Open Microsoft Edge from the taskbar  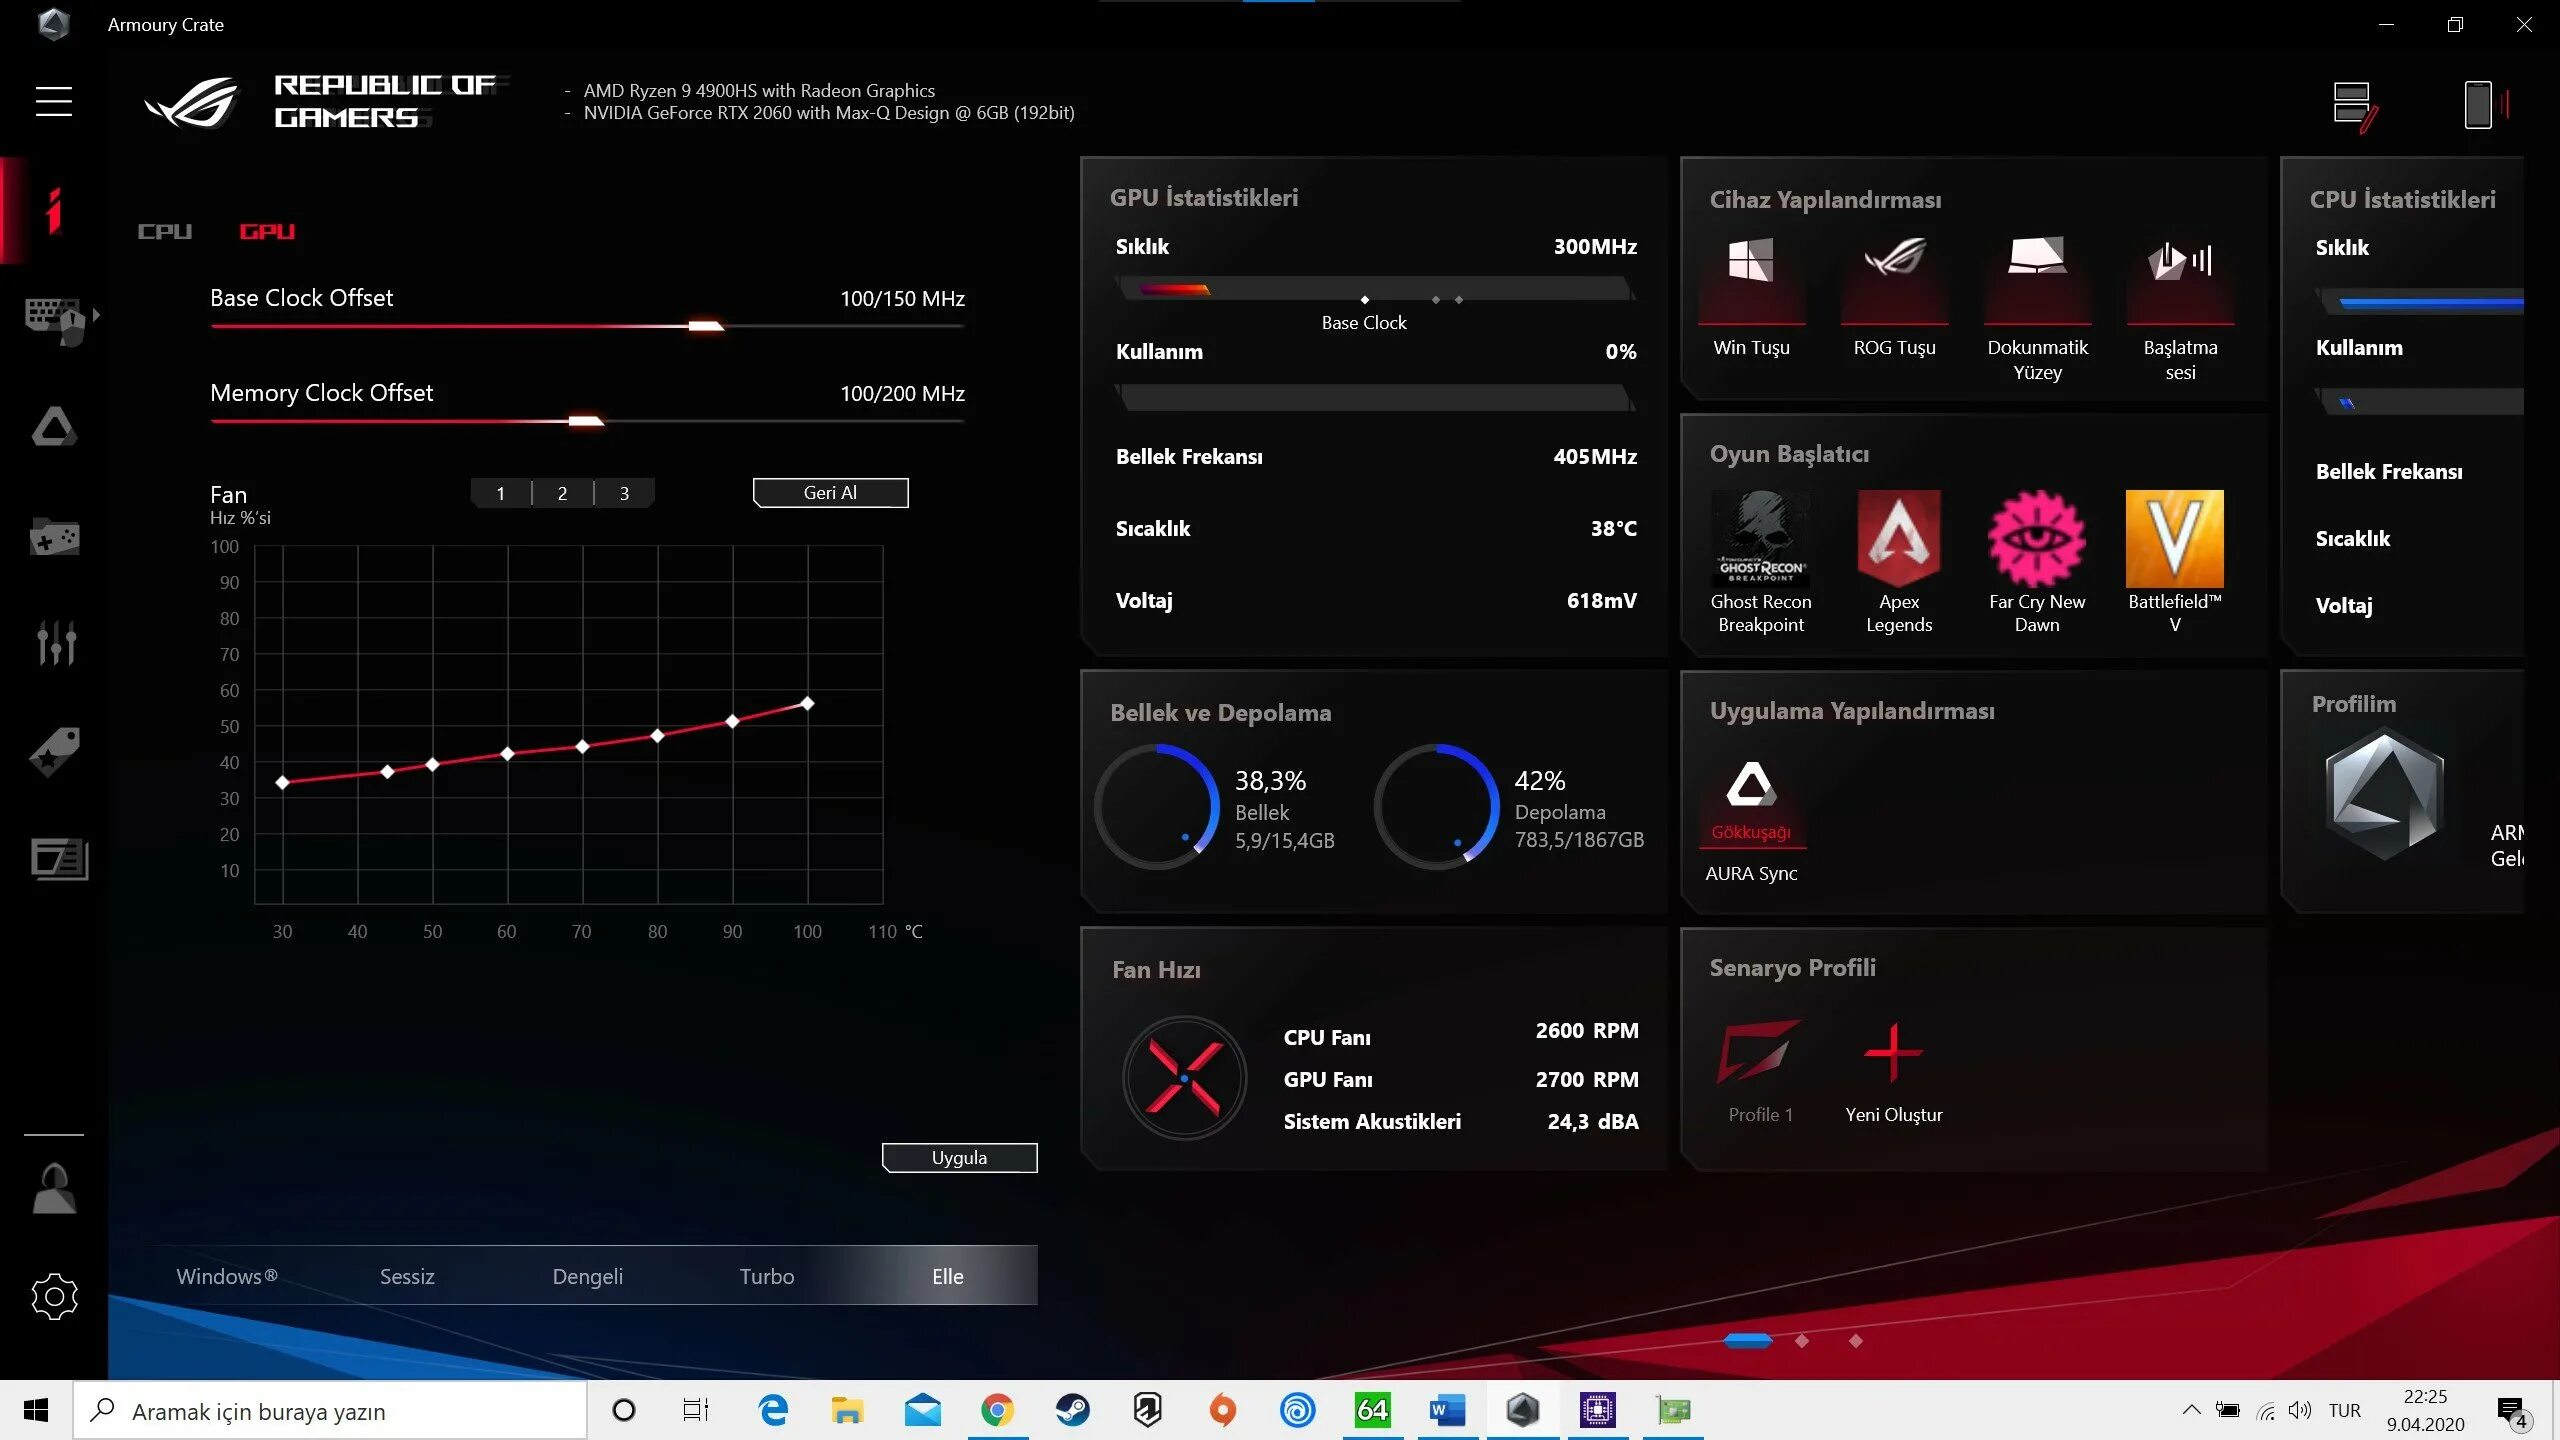click(773, 1410)
